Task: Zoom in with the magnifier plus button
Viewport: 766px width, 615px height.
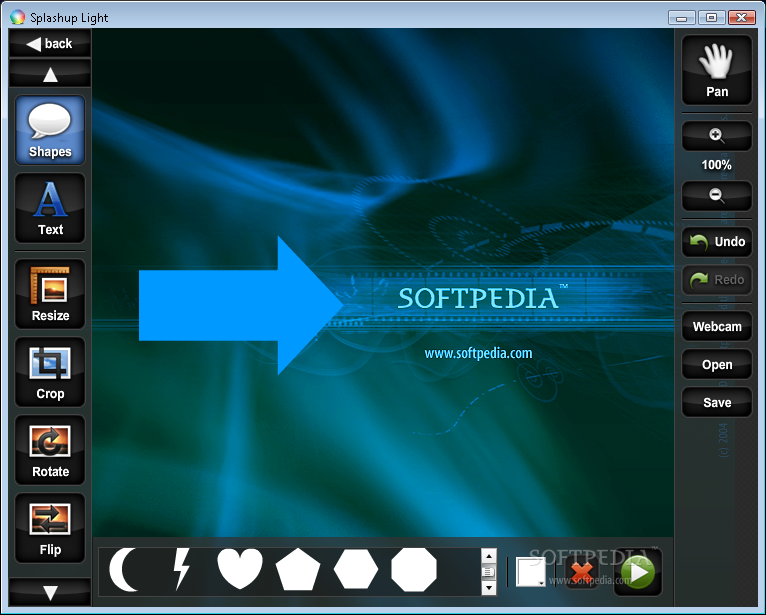Action: pos(717,135)
